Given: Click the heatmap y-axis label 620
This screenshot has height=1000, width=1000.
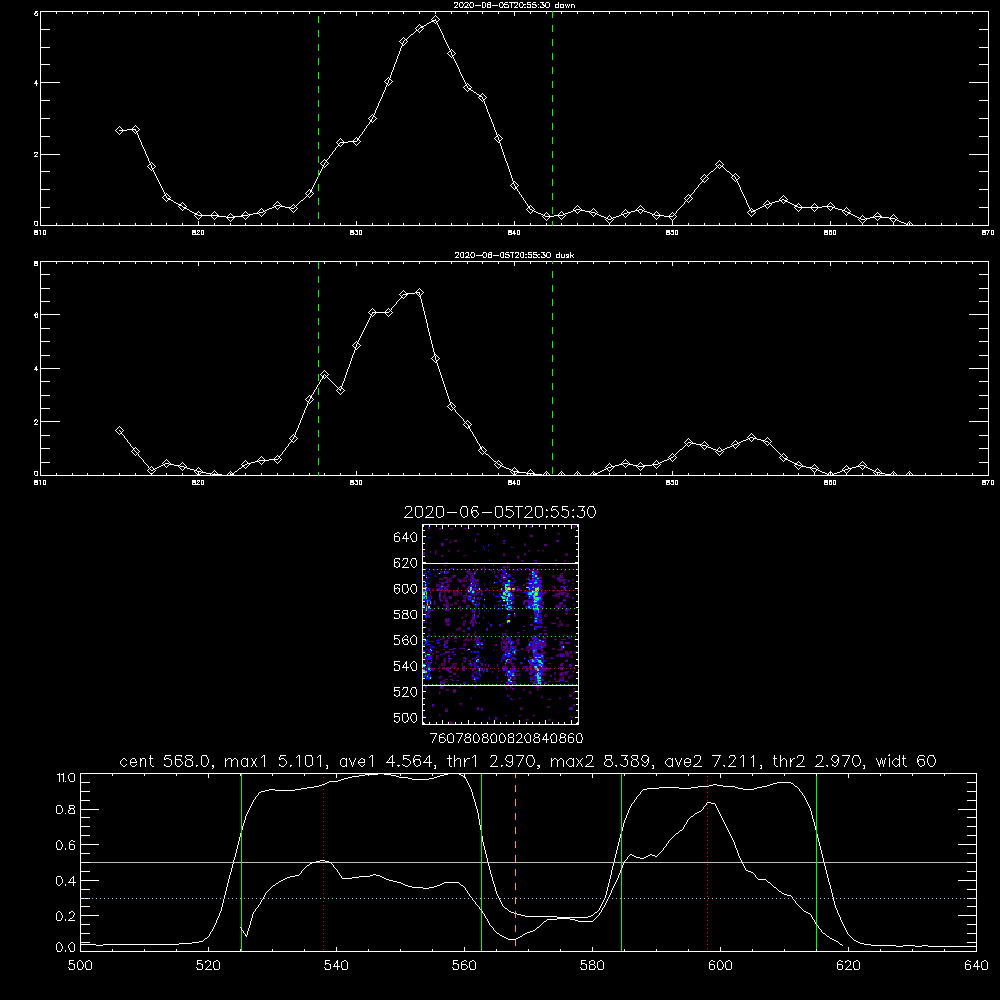Looking at the screenshot, I should 406,563.
